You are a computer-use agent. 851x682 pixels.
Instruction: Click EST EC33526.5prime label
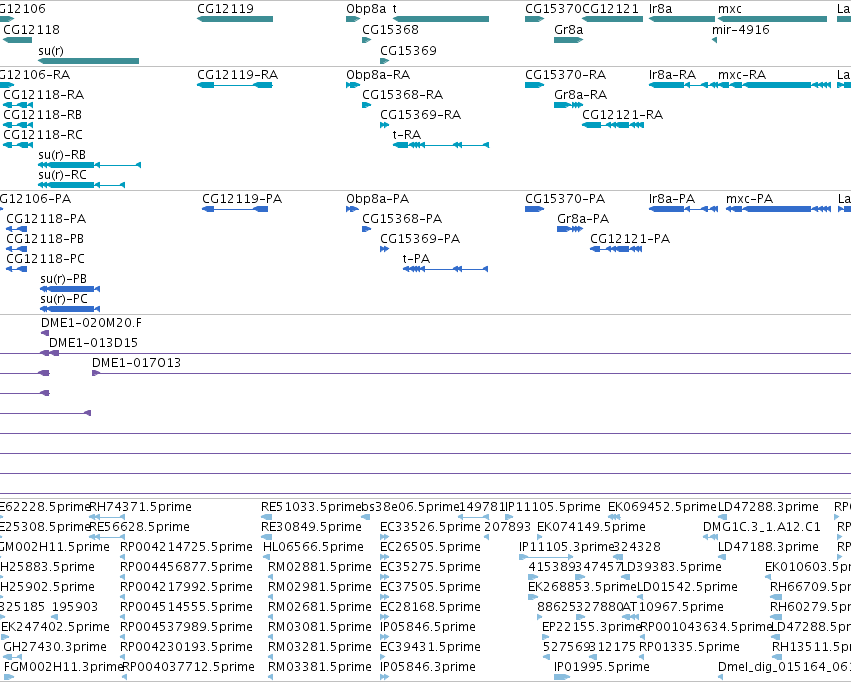[x=430, y=527]
